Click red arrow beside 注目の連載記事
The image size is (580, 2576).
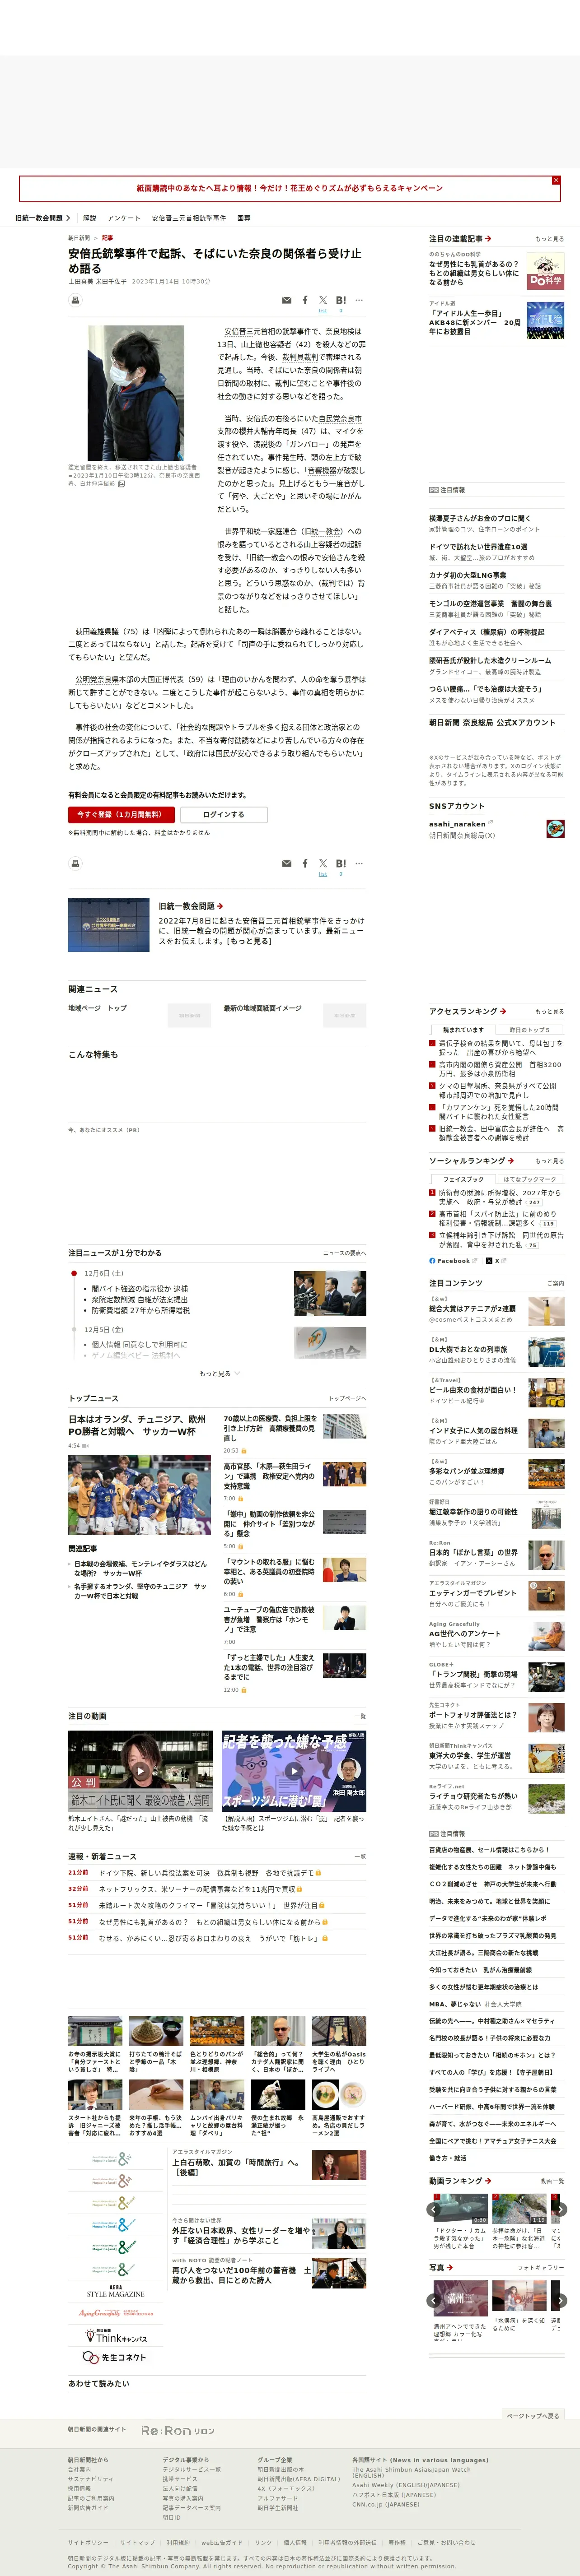[488, 239]
